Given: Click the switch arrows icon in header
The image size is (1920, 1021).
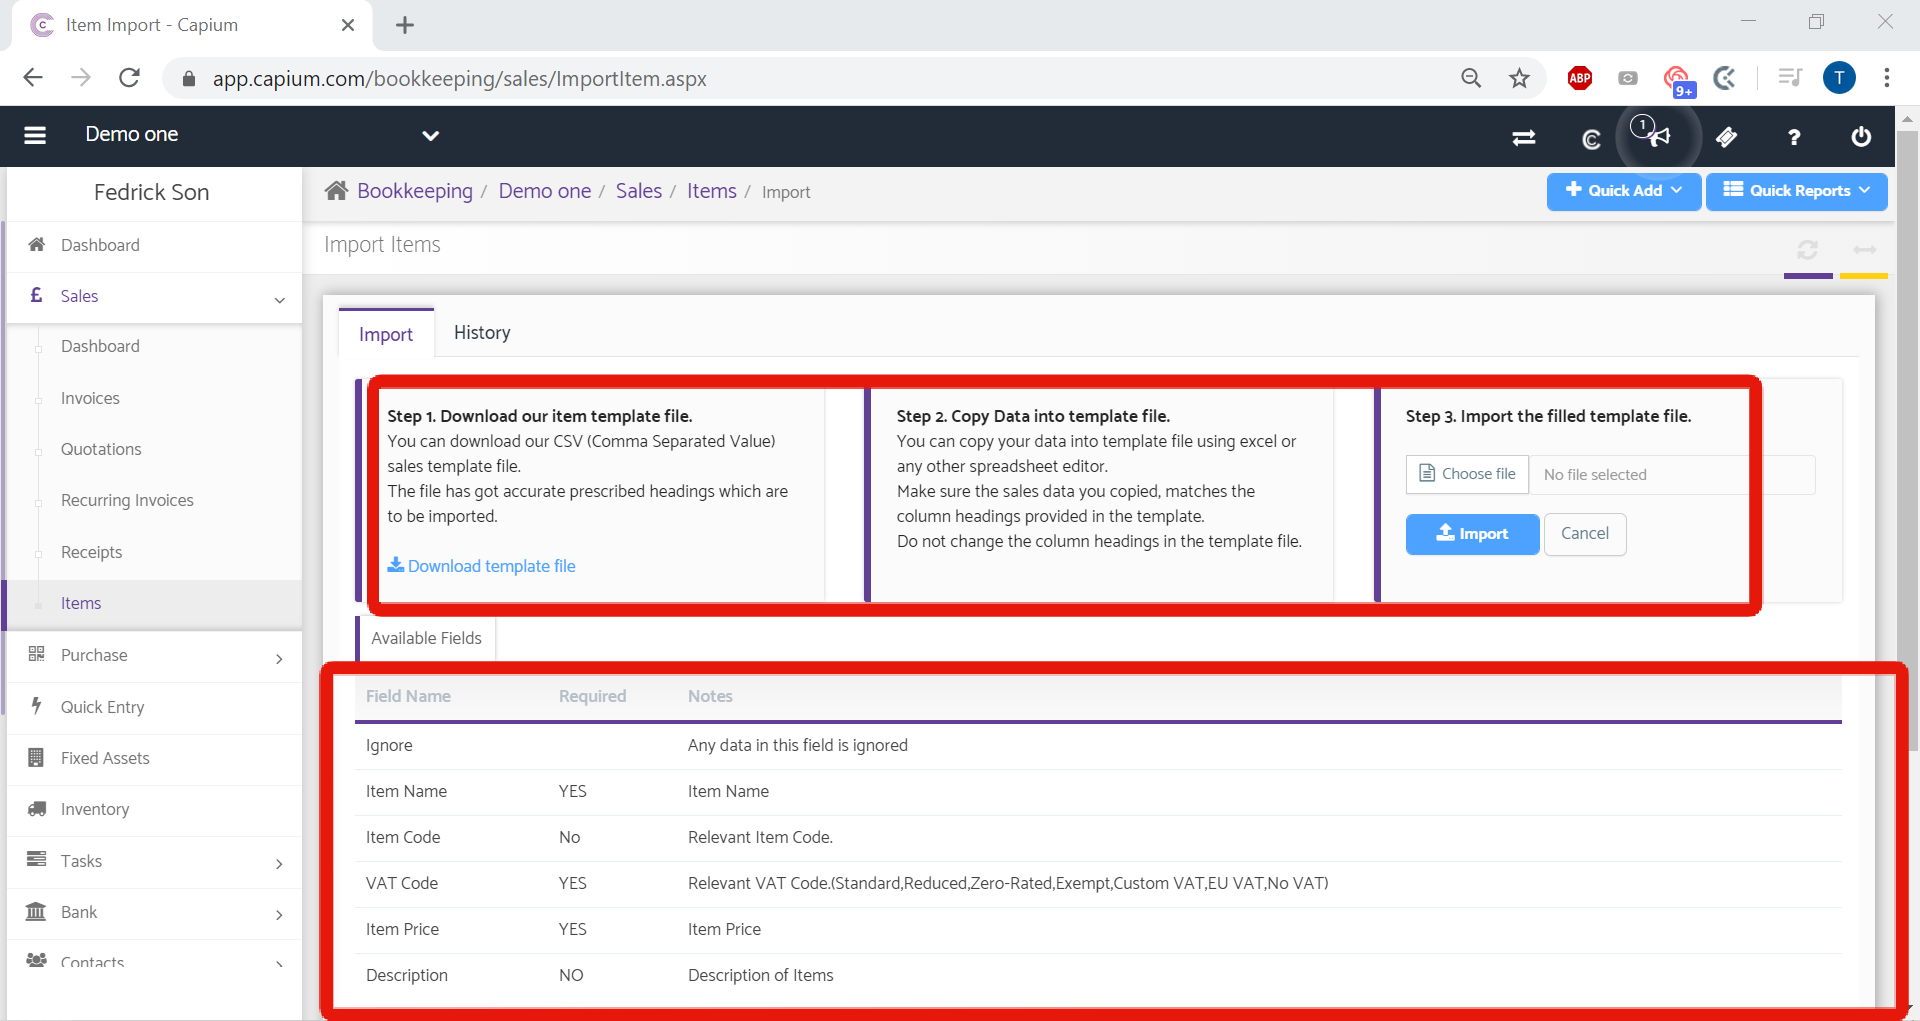Looking at the screenshot, I should coord(1524,138).
